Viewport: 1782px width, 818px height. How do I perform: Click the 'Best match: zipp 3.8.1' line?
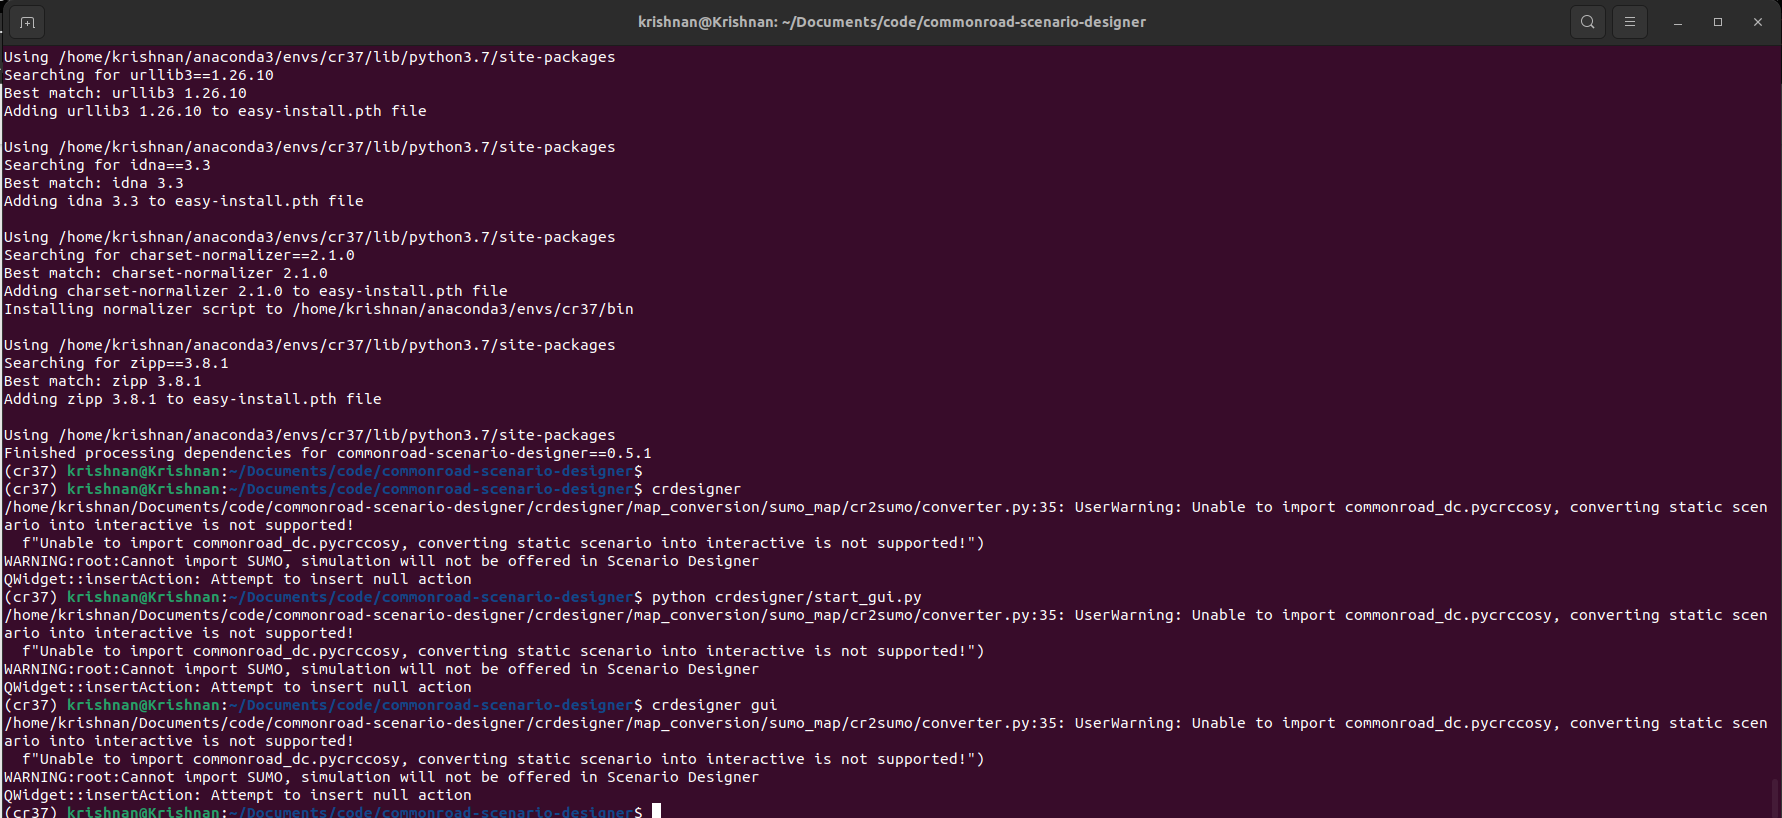[103, 381]
